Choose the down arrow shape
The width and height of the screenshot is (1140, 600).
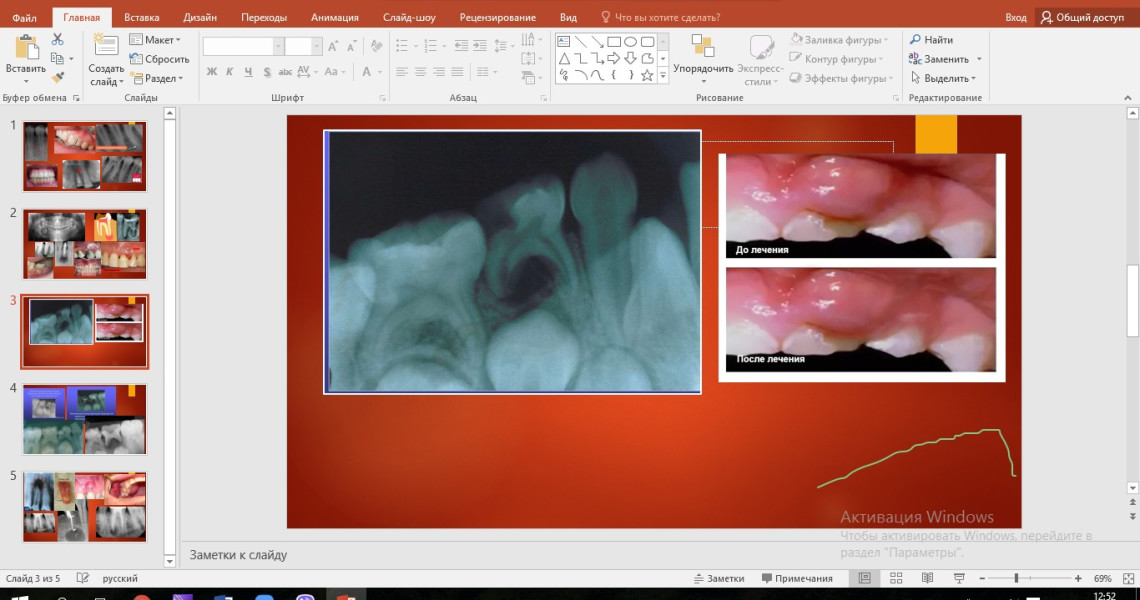[x=630, y=58]
